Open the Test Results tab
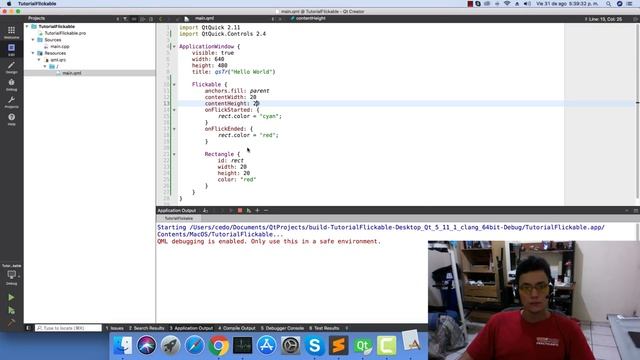 pos(324,328)
